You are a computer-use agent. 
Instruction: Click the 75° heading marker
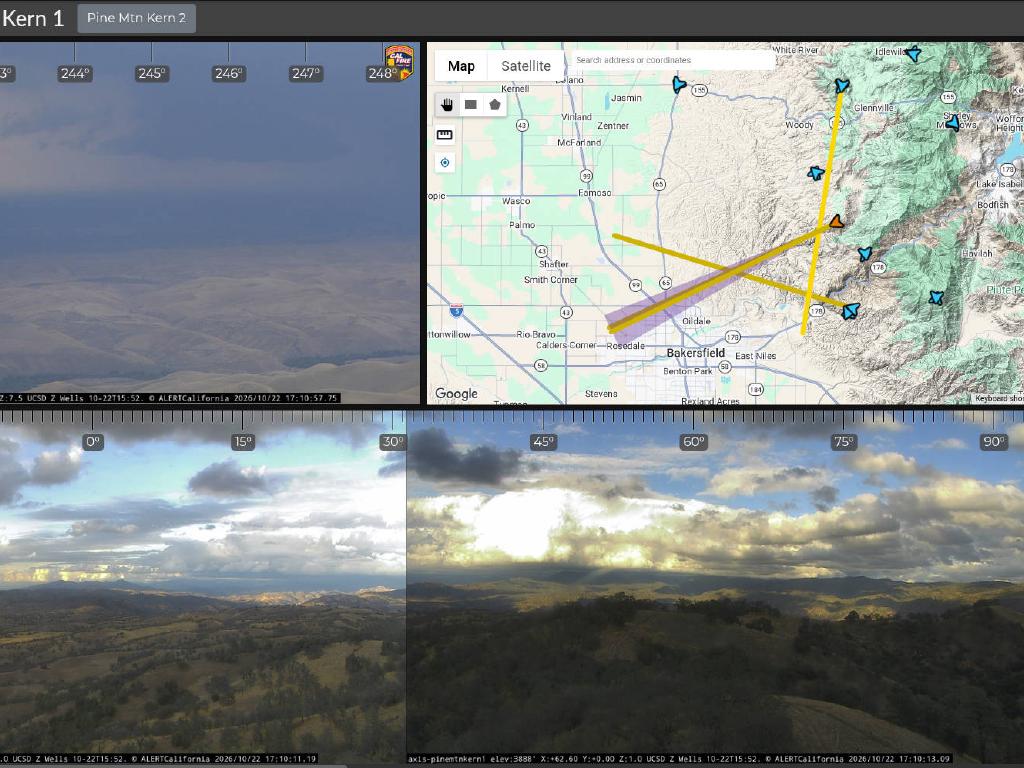coord(844,442)
